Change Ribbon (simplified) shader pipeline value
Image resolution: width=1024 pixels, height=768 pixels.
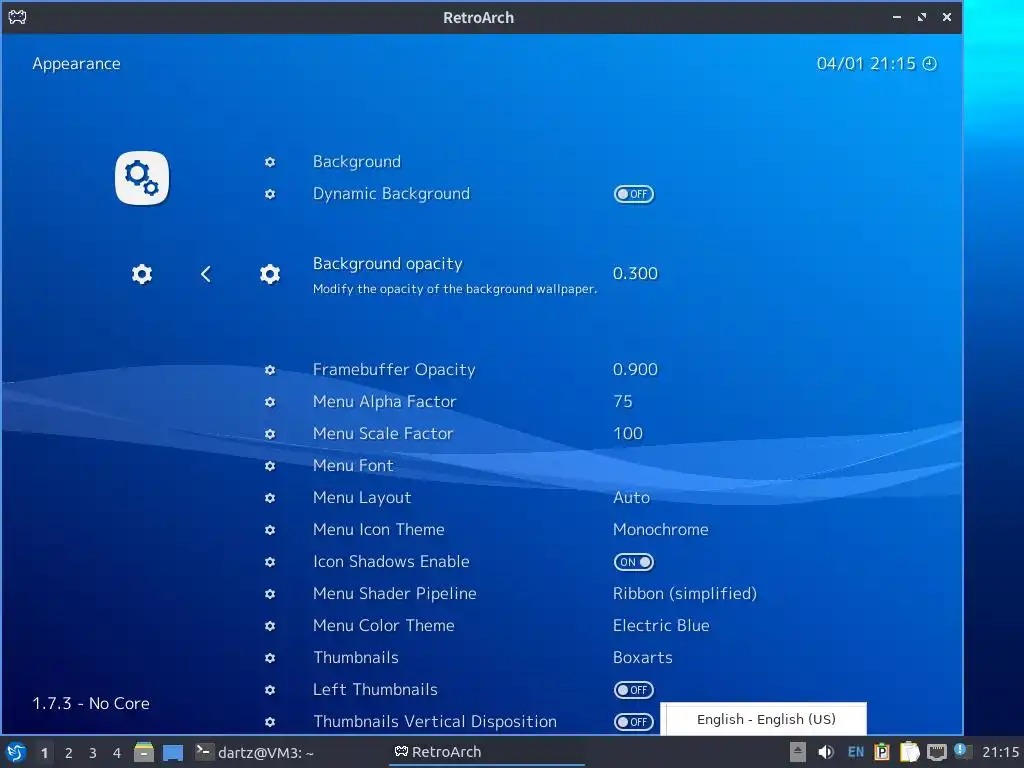[684, 594]
